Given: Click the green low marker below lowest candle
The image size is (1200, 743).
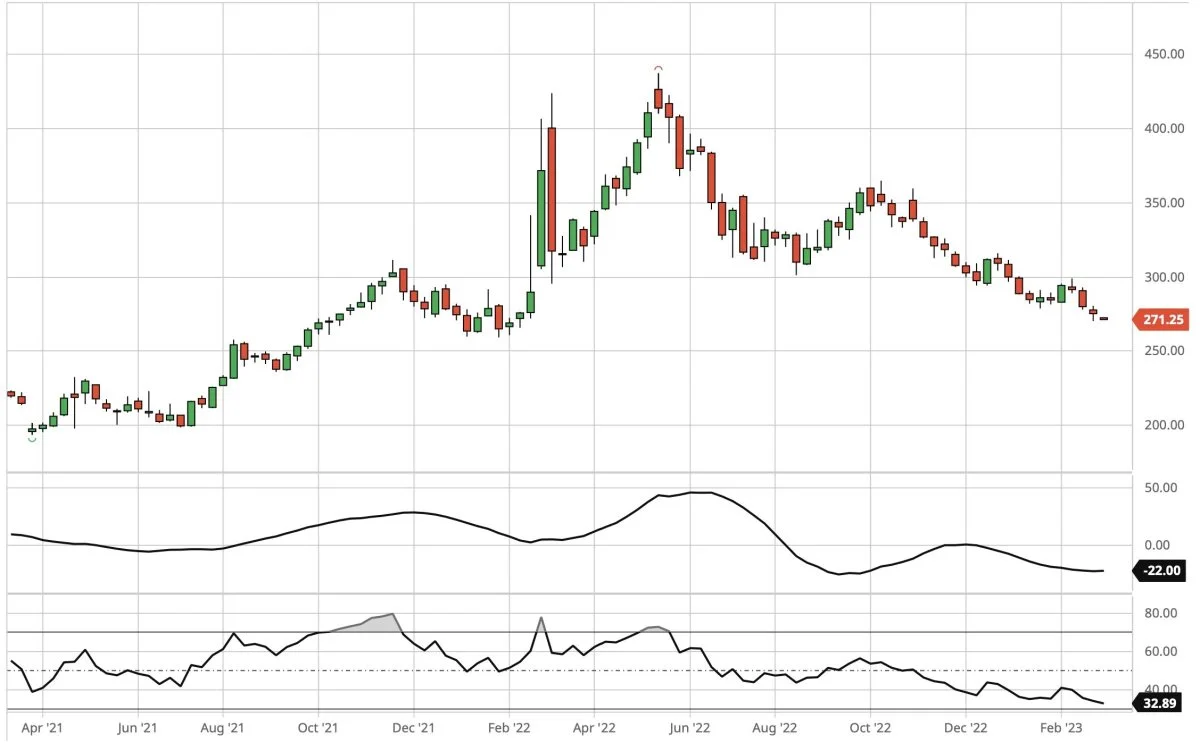Looking at the screenshot, I should 32,439.
